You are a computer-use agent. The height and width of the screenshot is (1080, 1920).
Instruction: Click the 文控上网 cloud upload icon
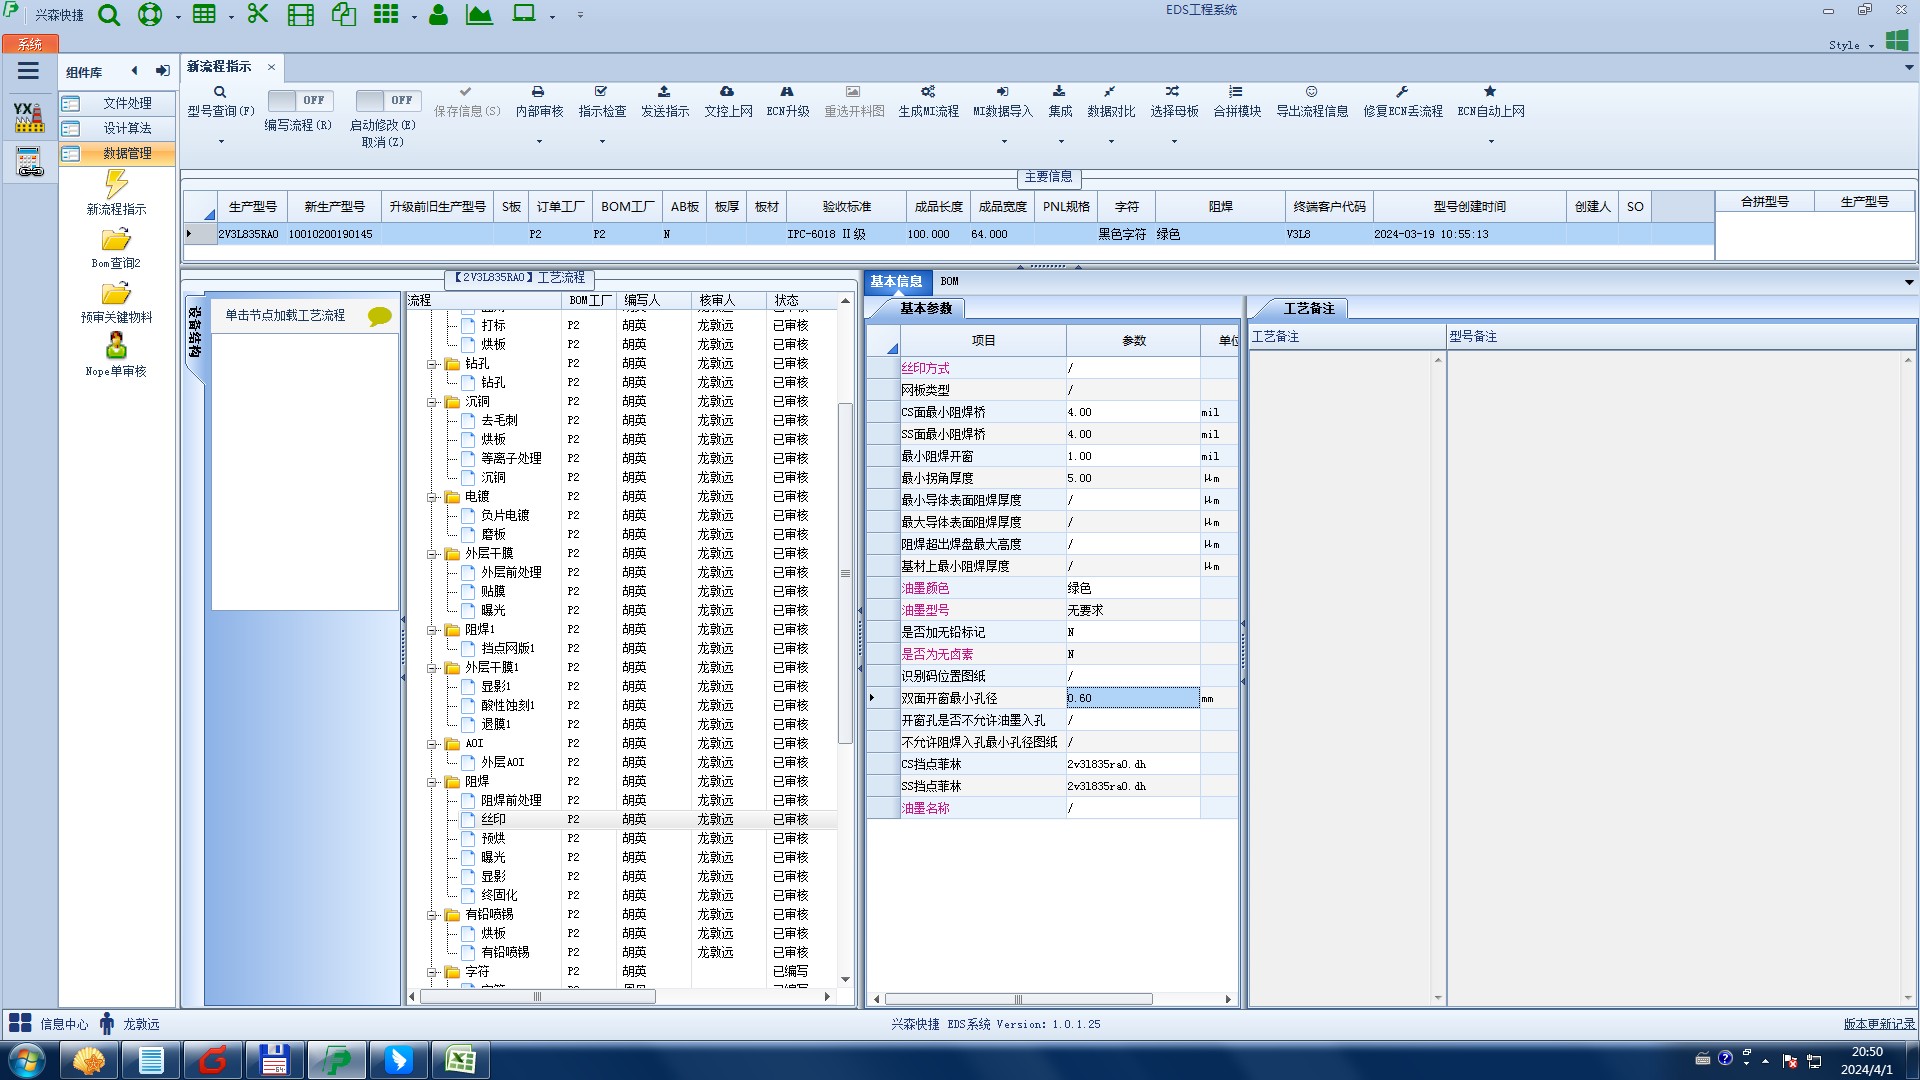point(727,92)
